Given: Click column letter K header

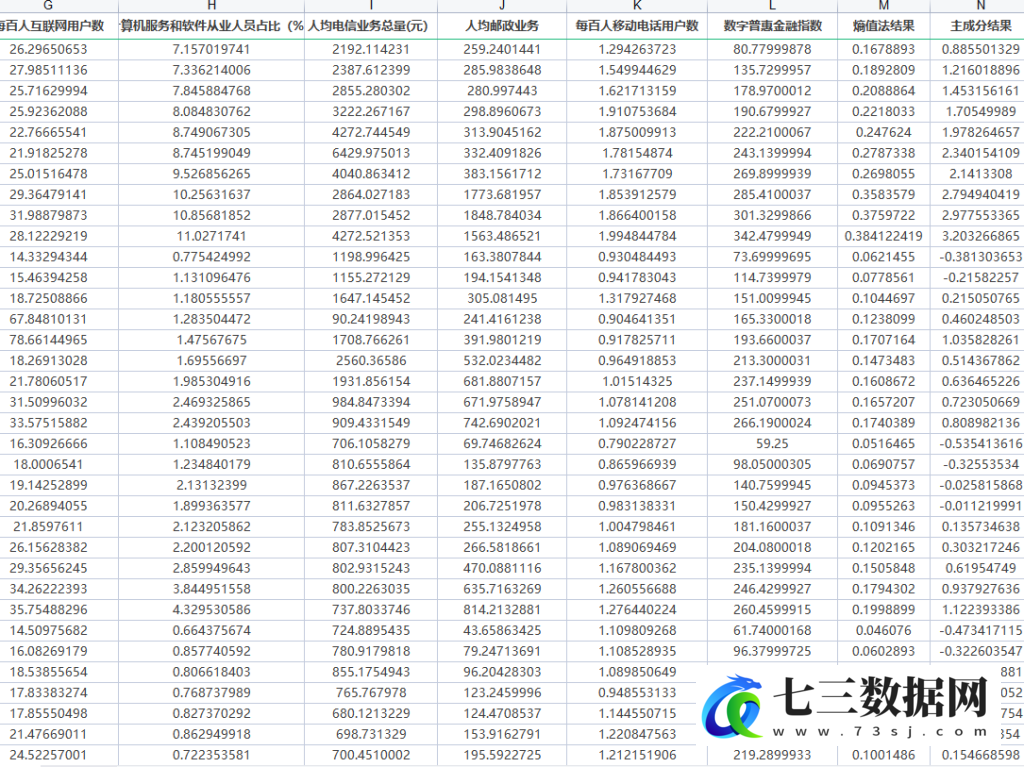Looking at the screenshot, I should coord(637,6).
